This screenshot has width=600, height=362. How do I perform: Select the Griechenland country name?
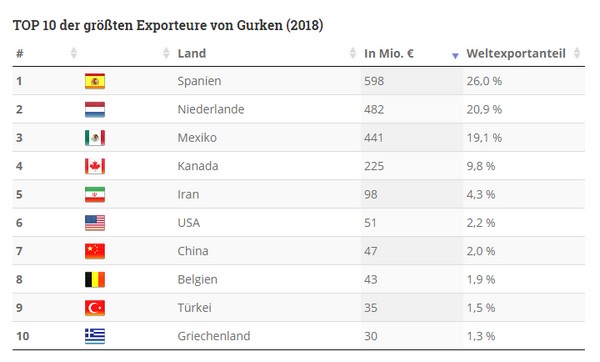[x=214, y=336]
